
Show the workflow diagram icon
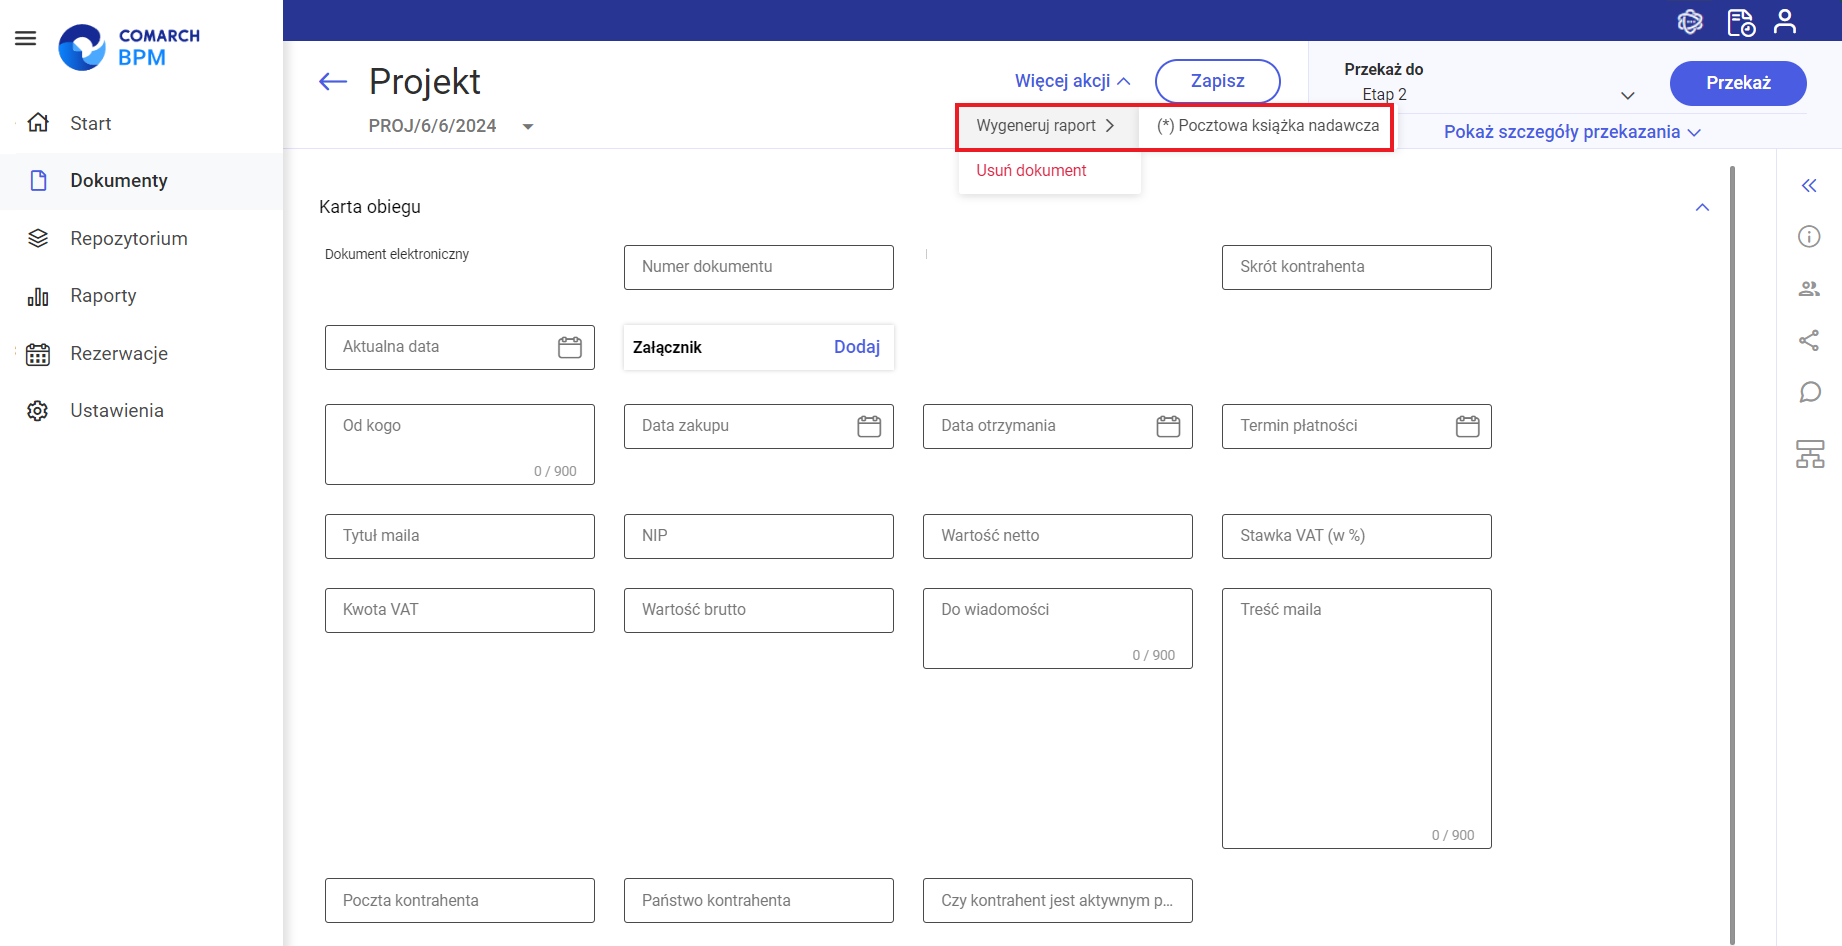click(x=1809, y=454)
